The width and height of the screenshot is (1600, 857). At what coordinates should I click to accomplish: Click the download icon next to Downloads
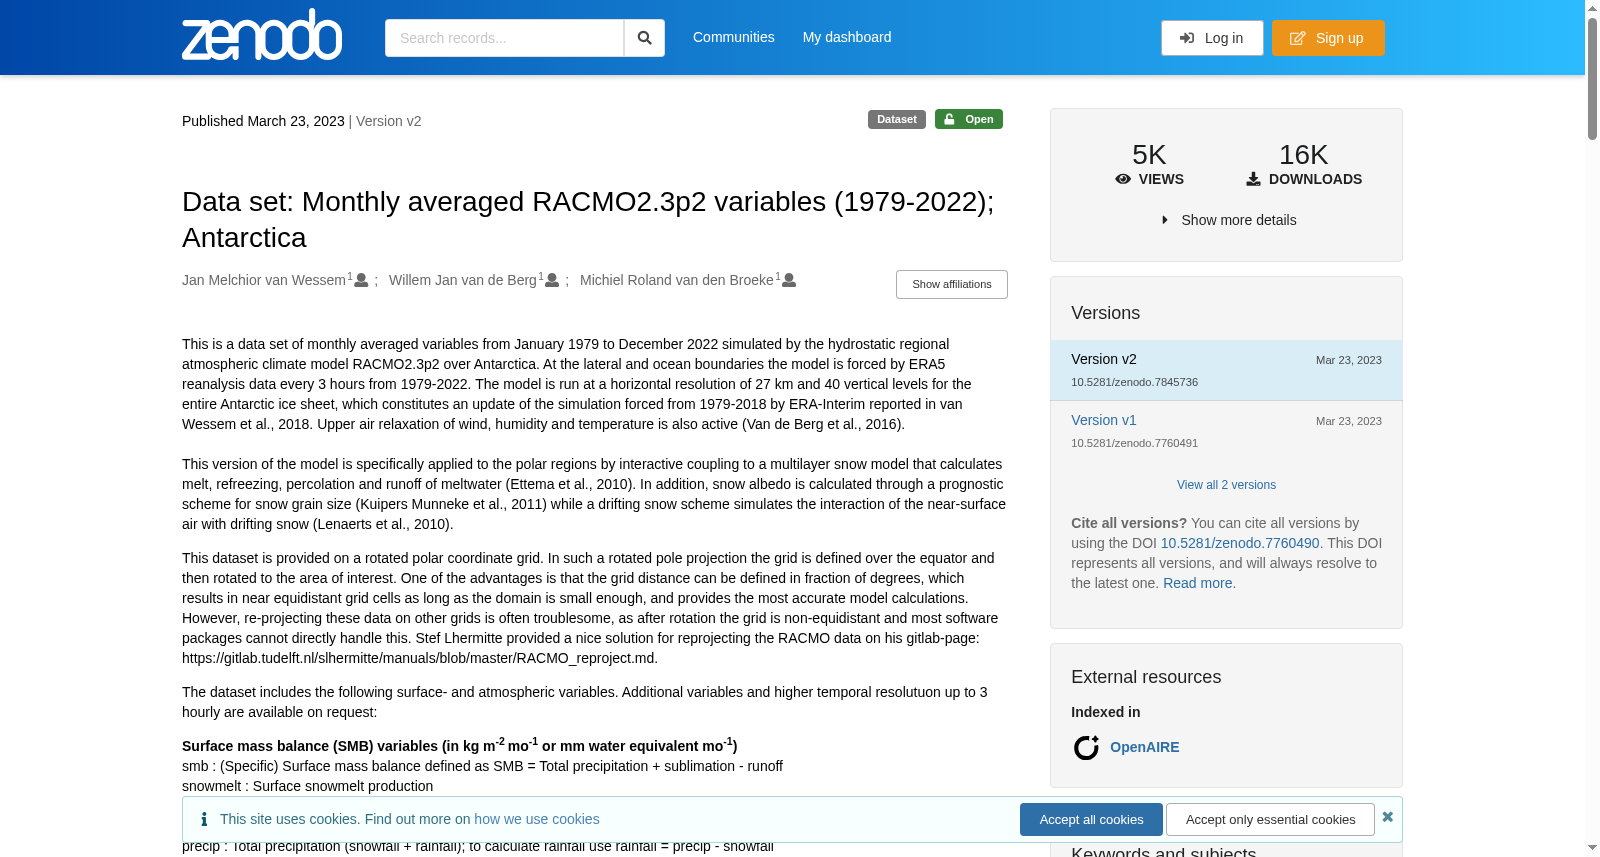tap(1253, 179)
